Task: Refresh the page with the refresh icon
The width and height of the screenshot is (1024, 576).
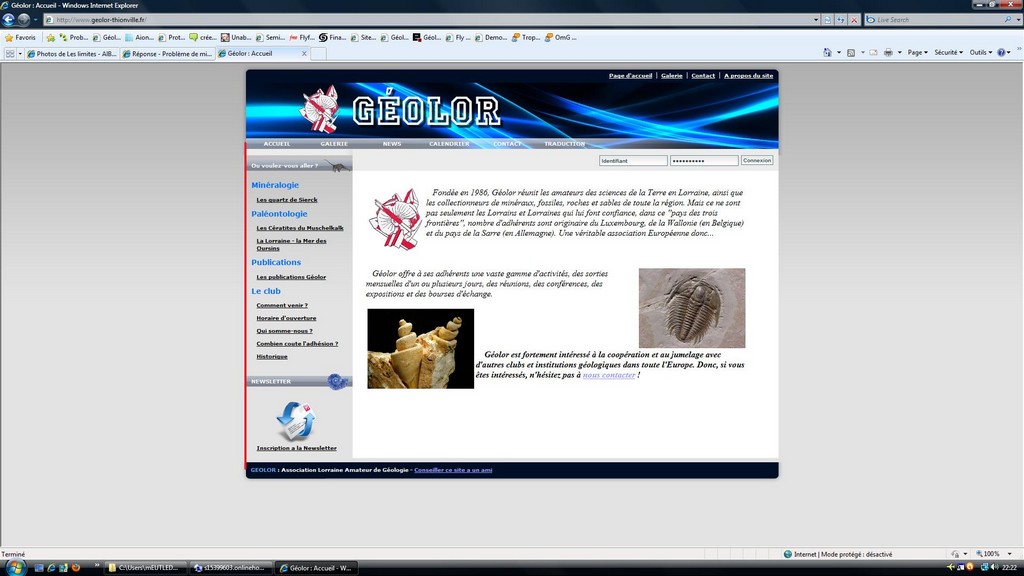Action: tap(840, 20)
